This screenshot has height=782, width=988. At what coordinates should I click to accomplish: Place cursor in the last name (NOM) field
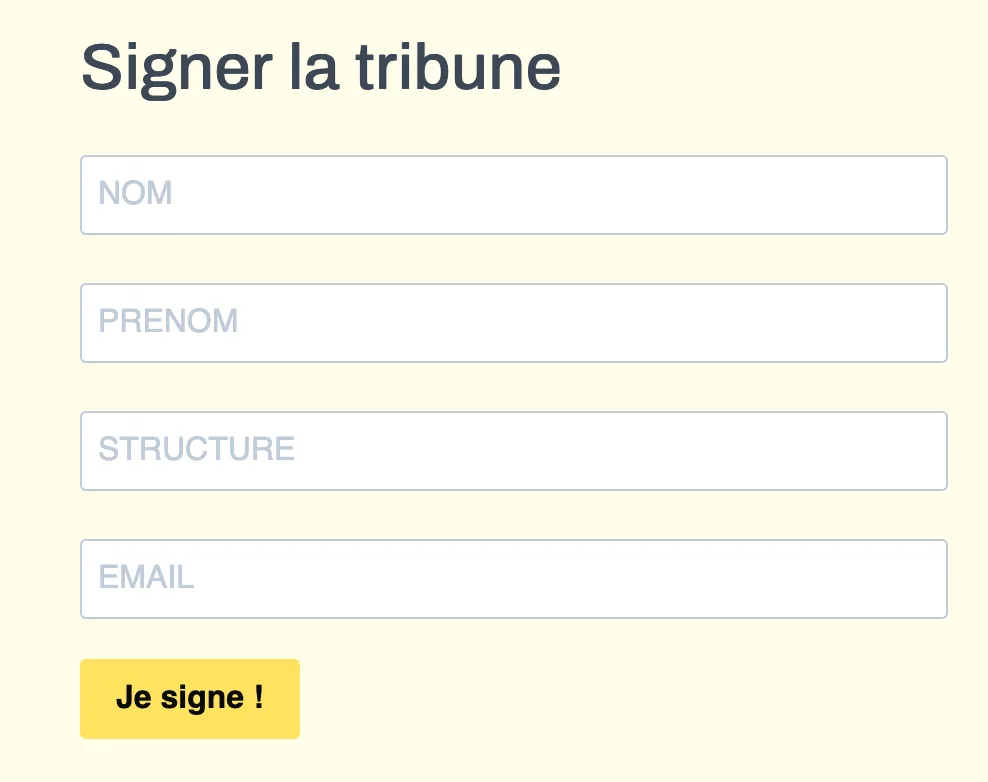point(513,195)
